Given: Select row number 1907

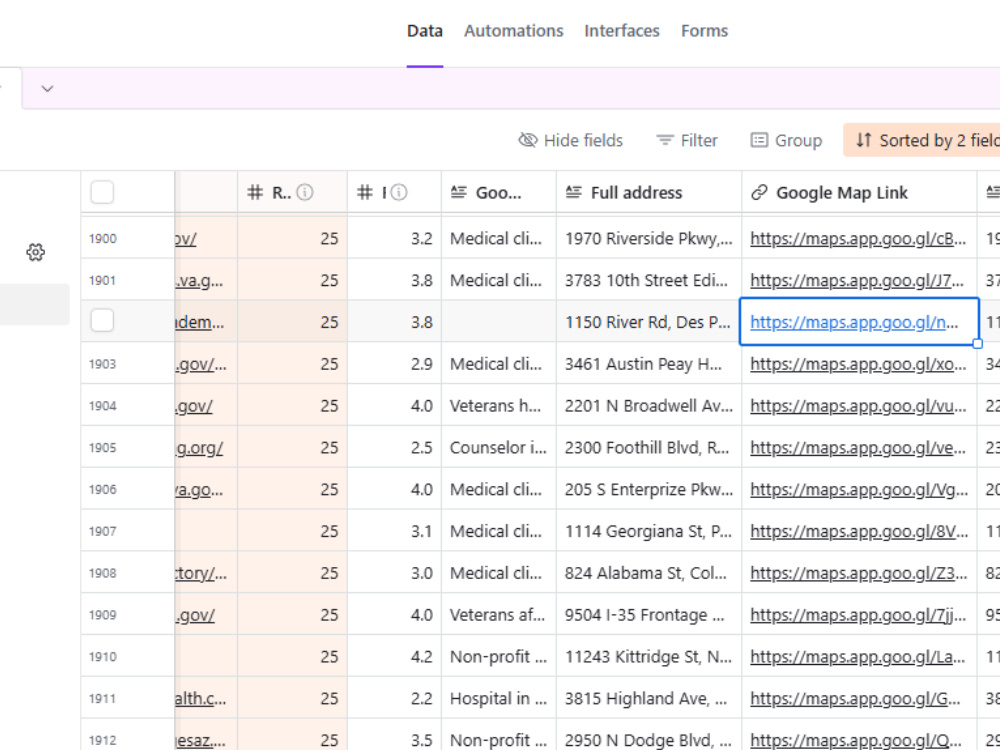Looking at the screenshot, I should pos(103,531).
